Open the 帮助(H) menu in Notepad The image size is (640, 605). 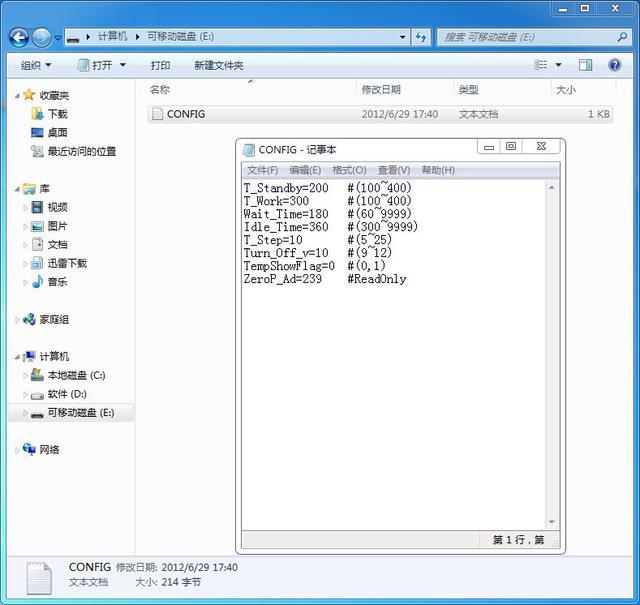(x=438, y=170)
